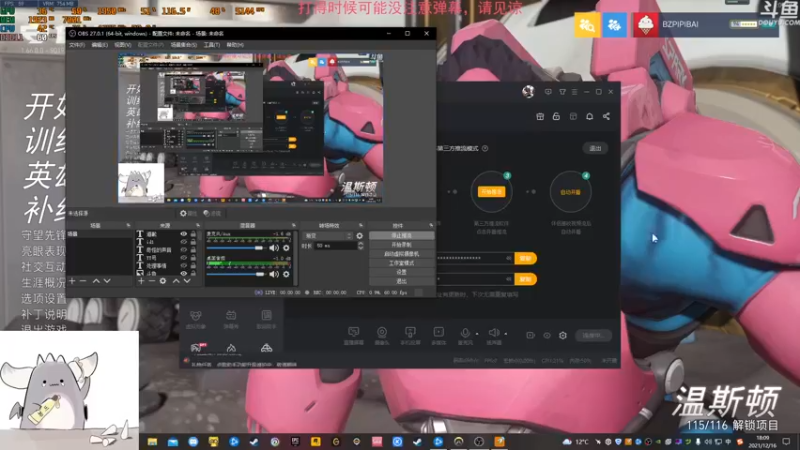The width and height of the screenshot is (800, 450).
Task: Click 停止推流 in OBS Controls
Action: pos(402,236)
